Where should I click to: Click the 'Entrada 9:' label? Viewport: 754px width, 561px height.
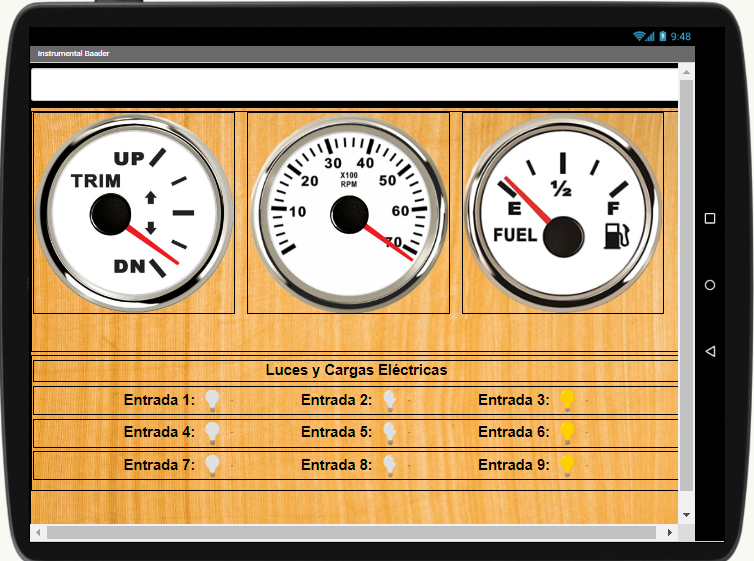pos(514,465)
